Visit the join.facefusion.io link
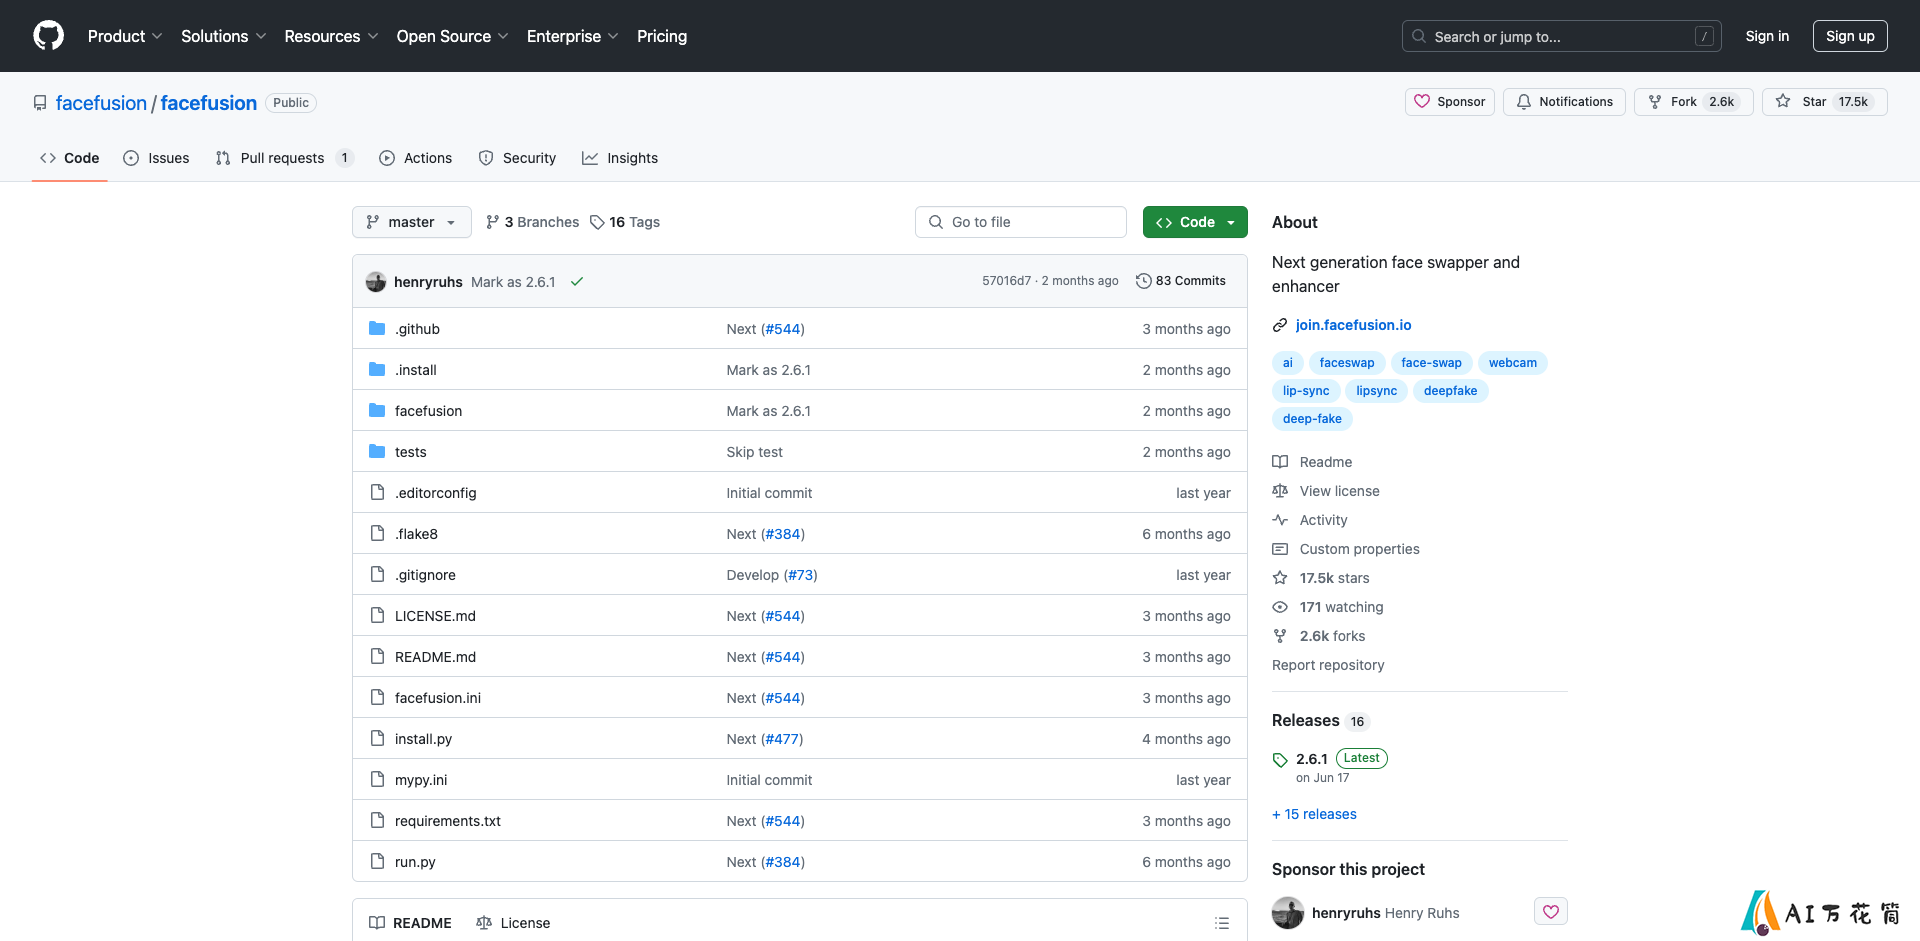Viewport: 1920px width, 941px height. (x=1353, y=325)
